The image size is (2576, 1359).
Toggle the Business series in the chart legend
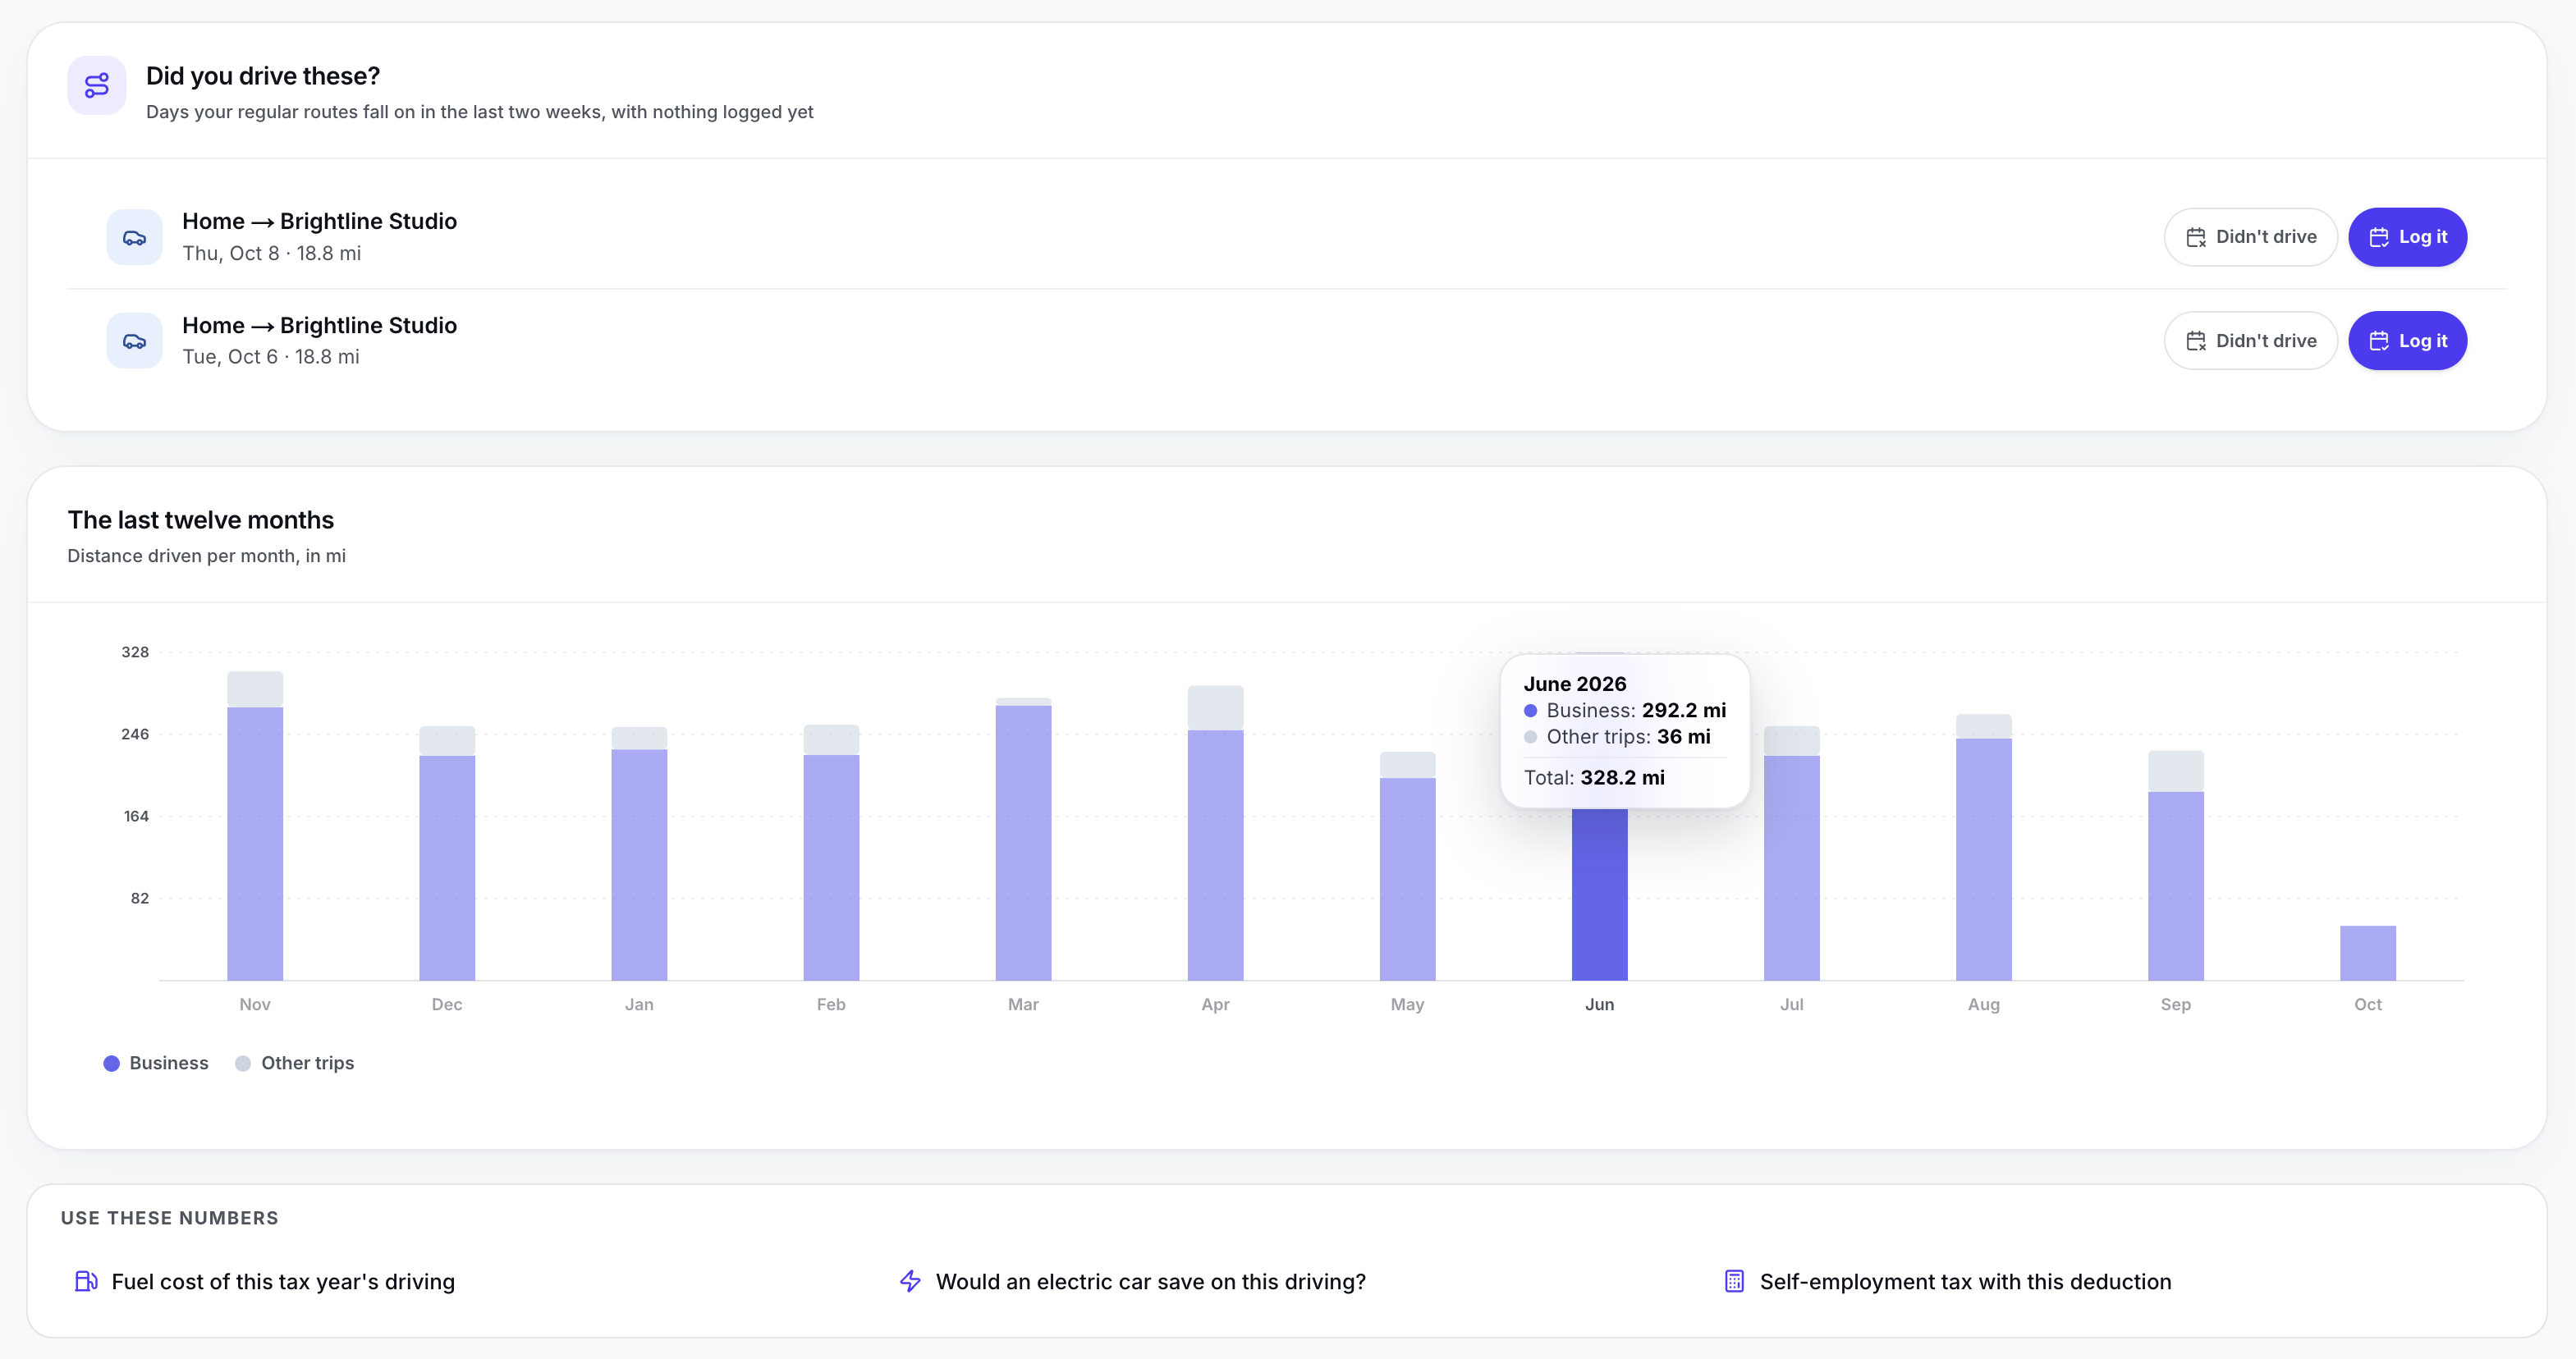point(156,1063)
